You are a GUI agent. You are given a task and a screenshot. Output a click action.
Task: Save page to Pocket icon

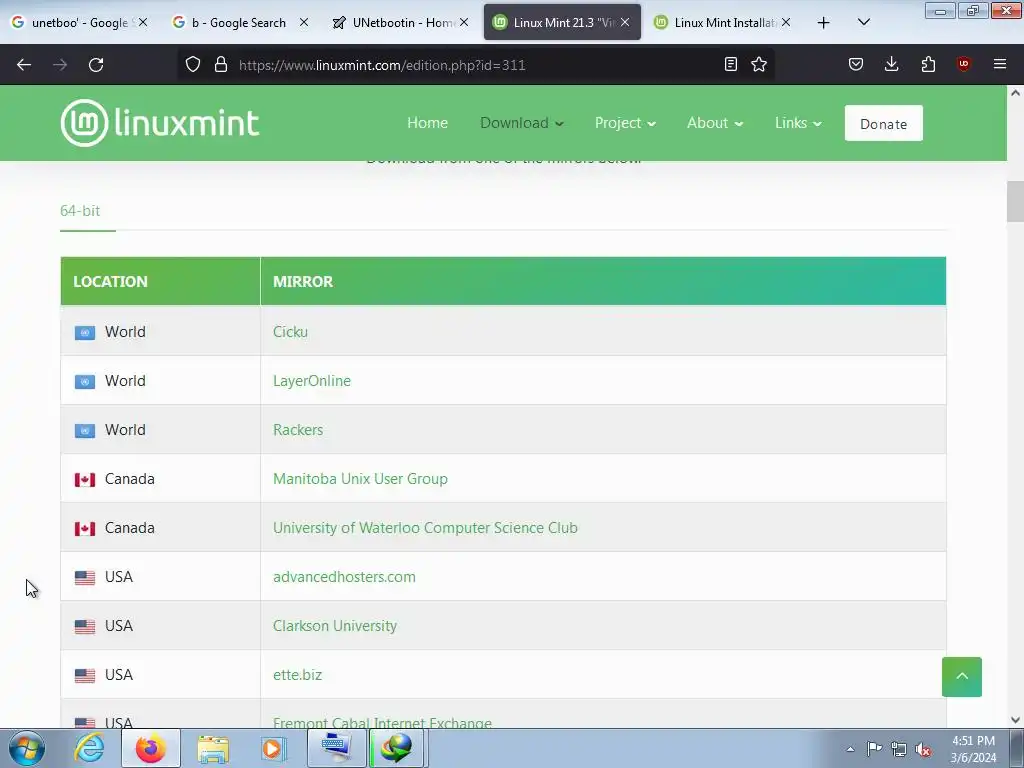(x=856, y=64)
